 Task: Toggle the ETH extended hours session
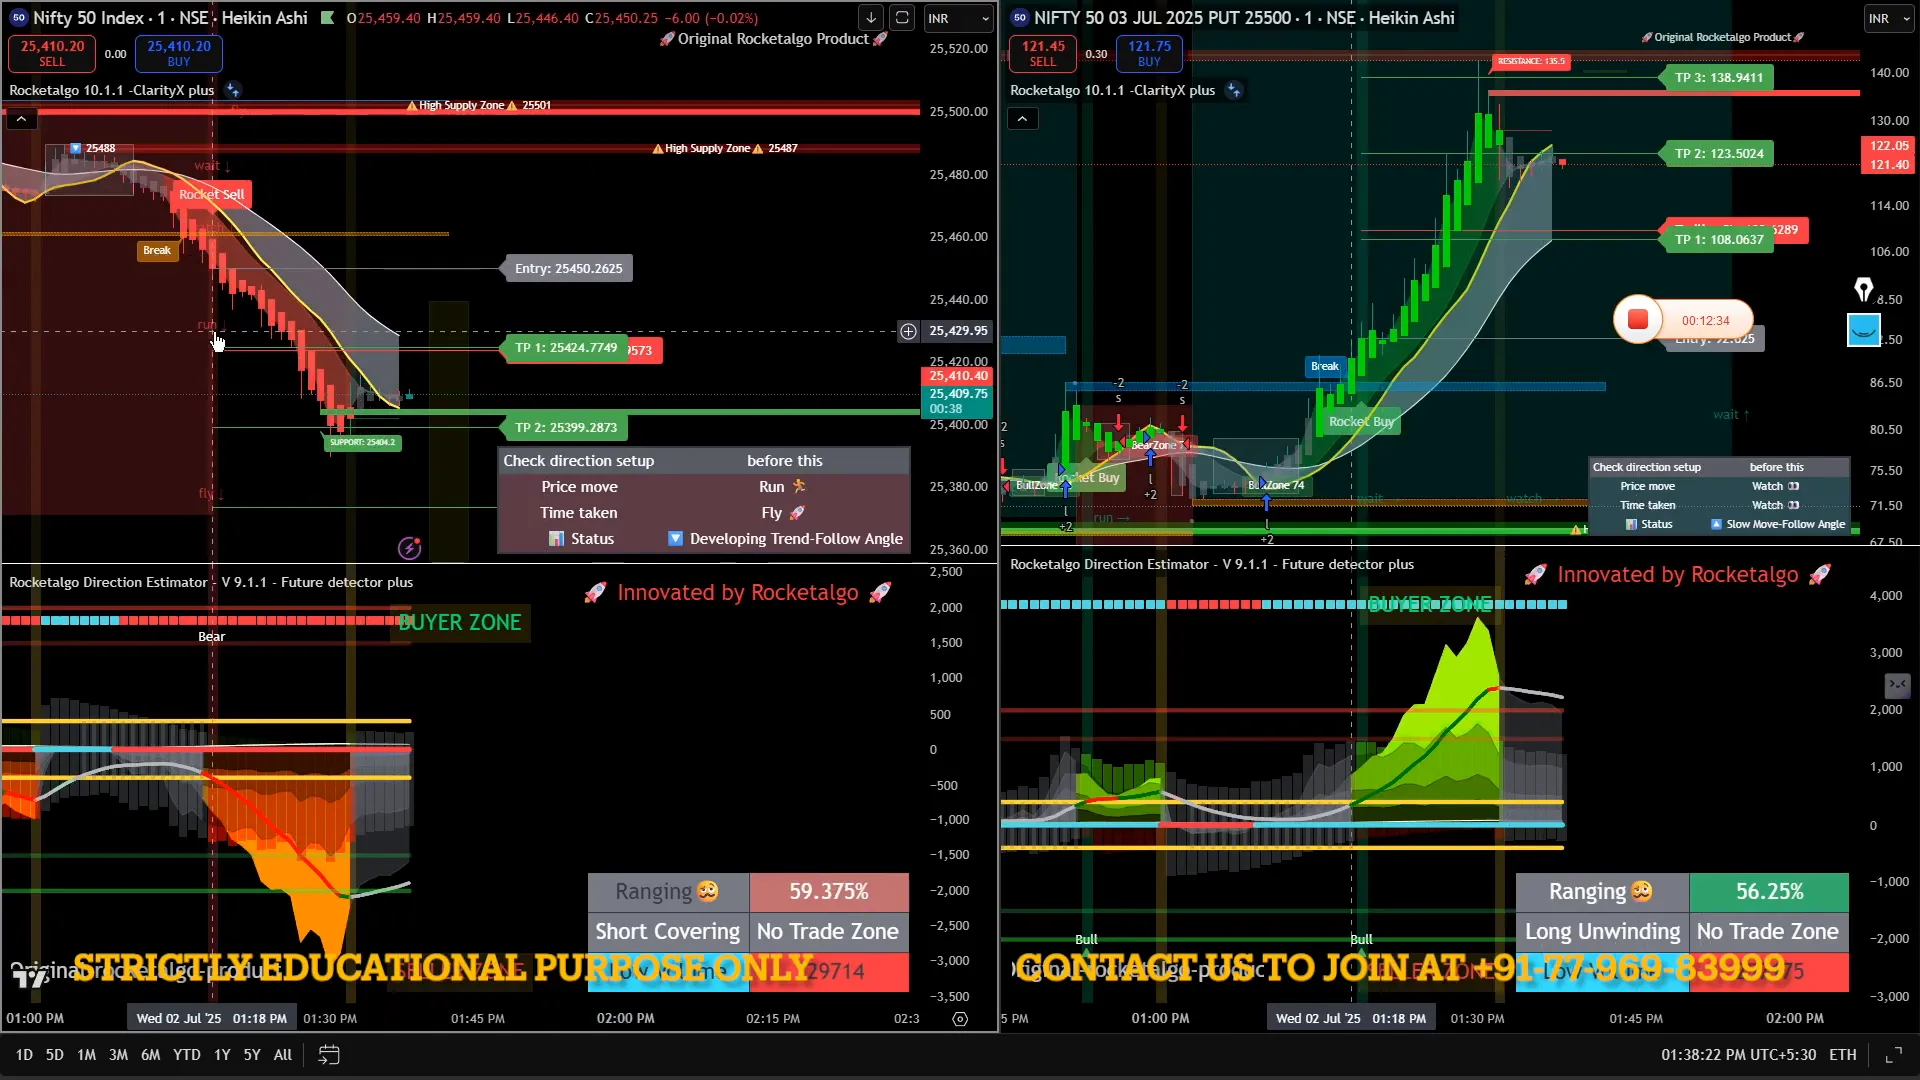tap(1842, 1055)
